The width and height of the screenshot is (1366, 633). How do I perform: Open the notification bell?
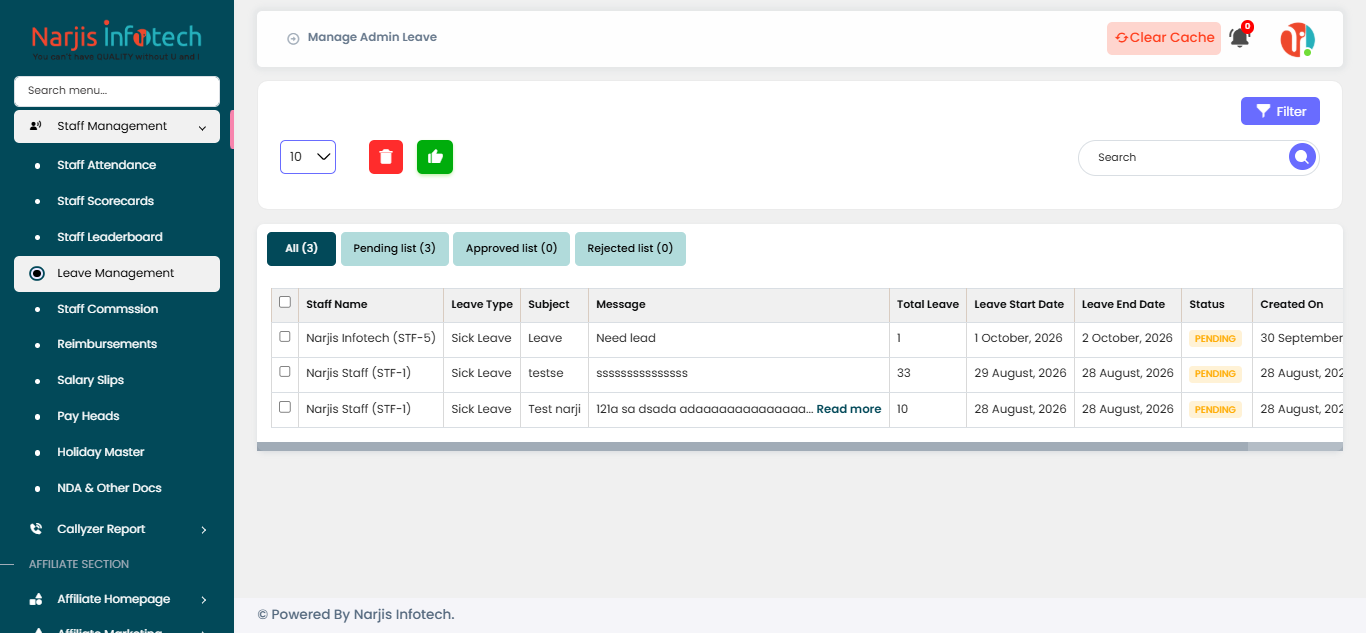pos(1240,38)
